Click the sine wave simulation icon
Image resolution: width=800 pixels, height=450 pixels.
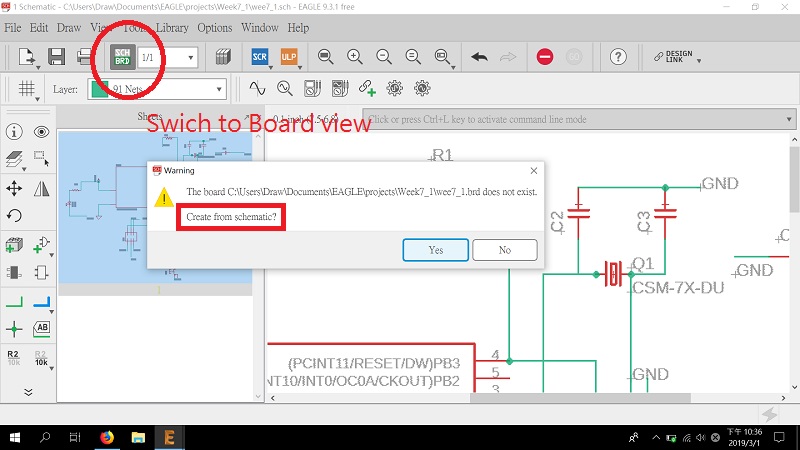pyautogui.click(x=257, y=88)
